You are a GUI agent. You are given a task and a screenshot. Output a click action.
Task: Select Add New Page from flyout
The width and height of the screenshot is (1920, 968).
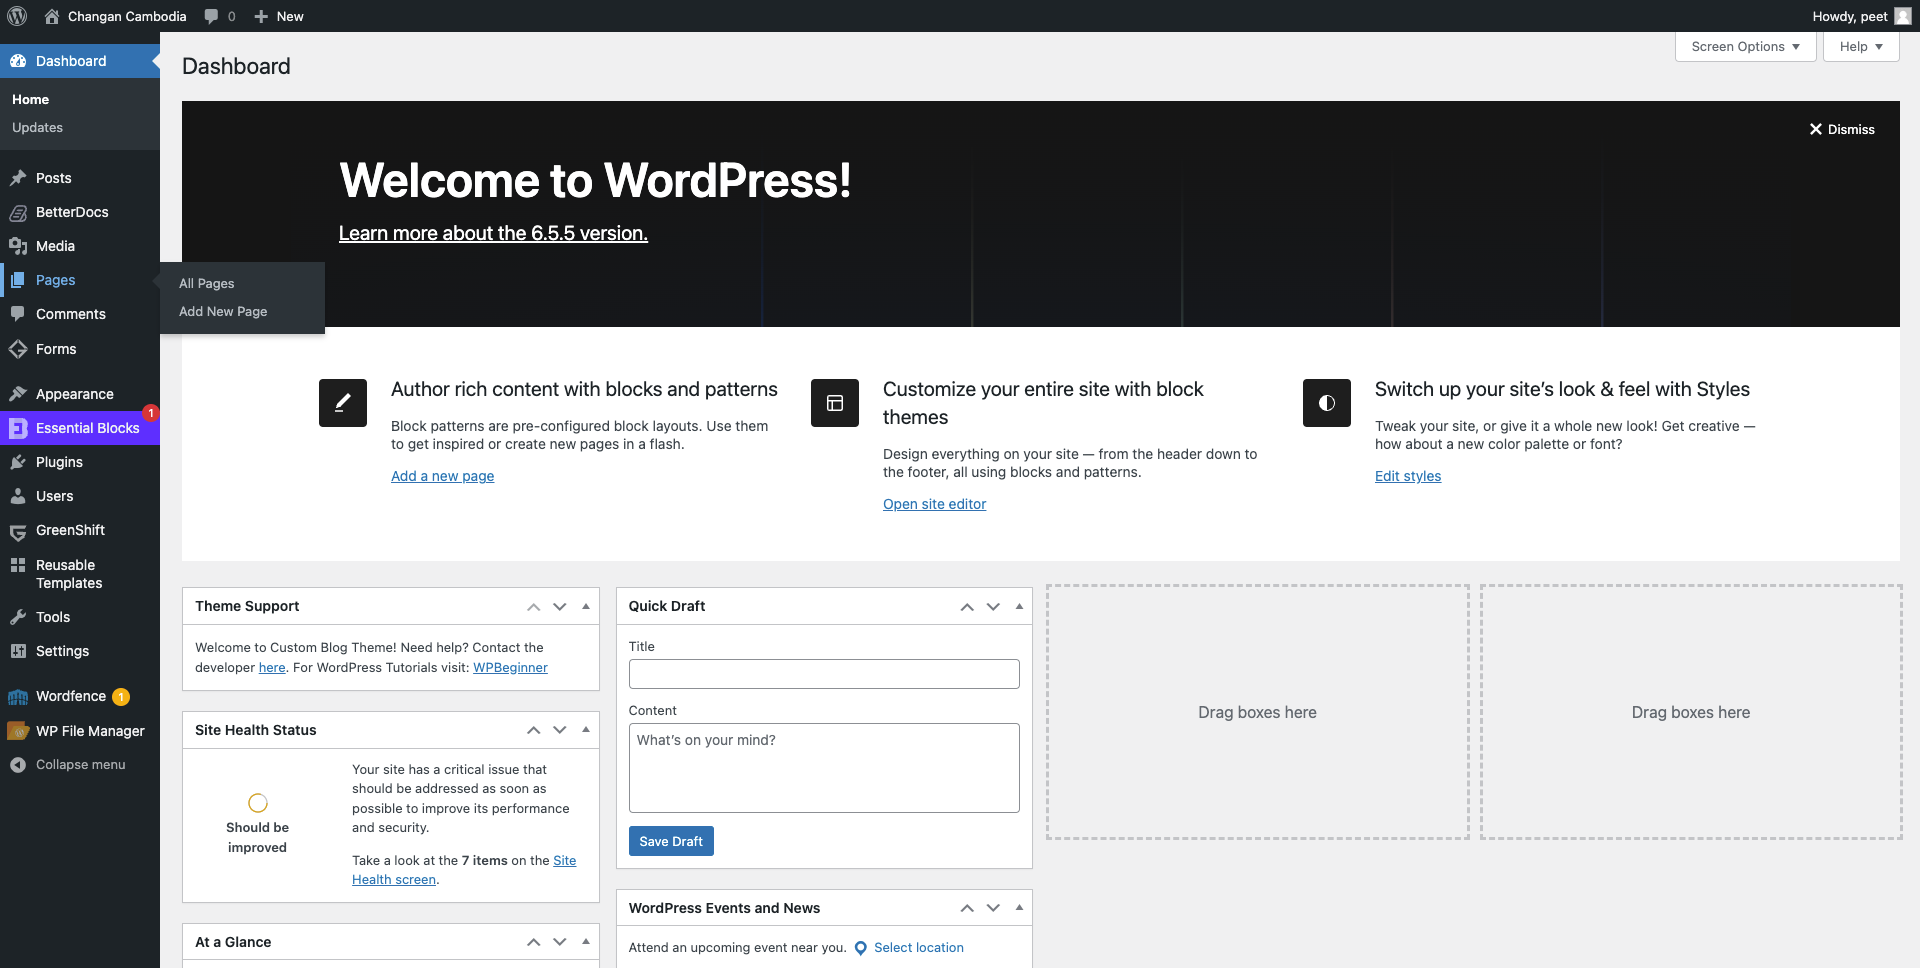click(x=223, y=312)
